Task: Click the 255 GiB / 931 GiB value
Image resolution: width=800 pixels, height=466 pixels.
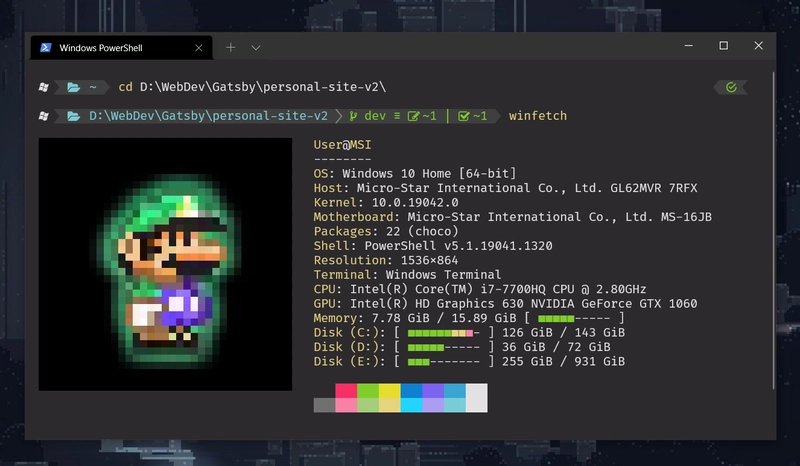Action: [563, 362]
